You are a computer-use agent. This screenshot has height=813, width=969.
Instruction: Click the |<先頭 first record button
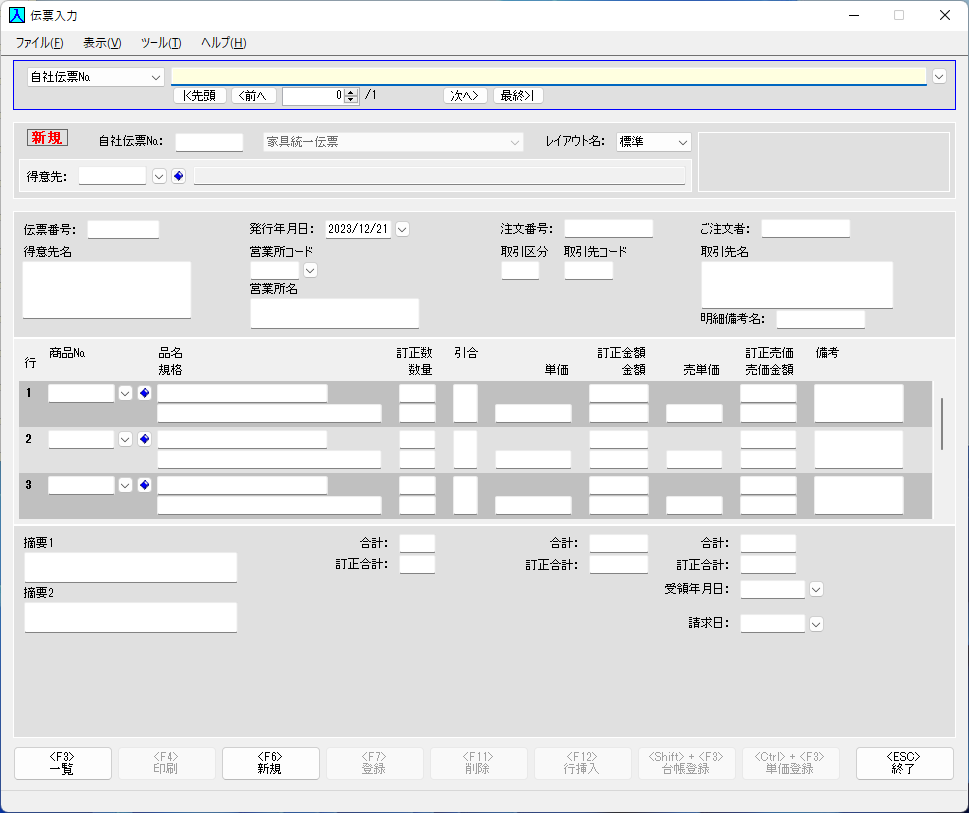tap(200, 96)
